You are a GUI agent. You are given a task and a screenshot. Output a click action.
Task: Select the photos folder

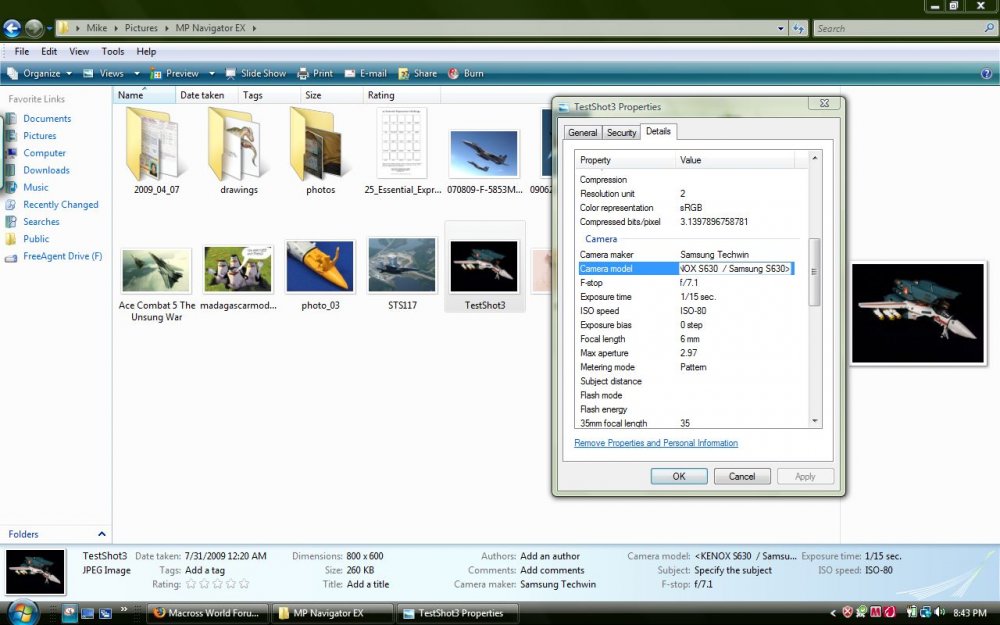[x=320, y=152]
